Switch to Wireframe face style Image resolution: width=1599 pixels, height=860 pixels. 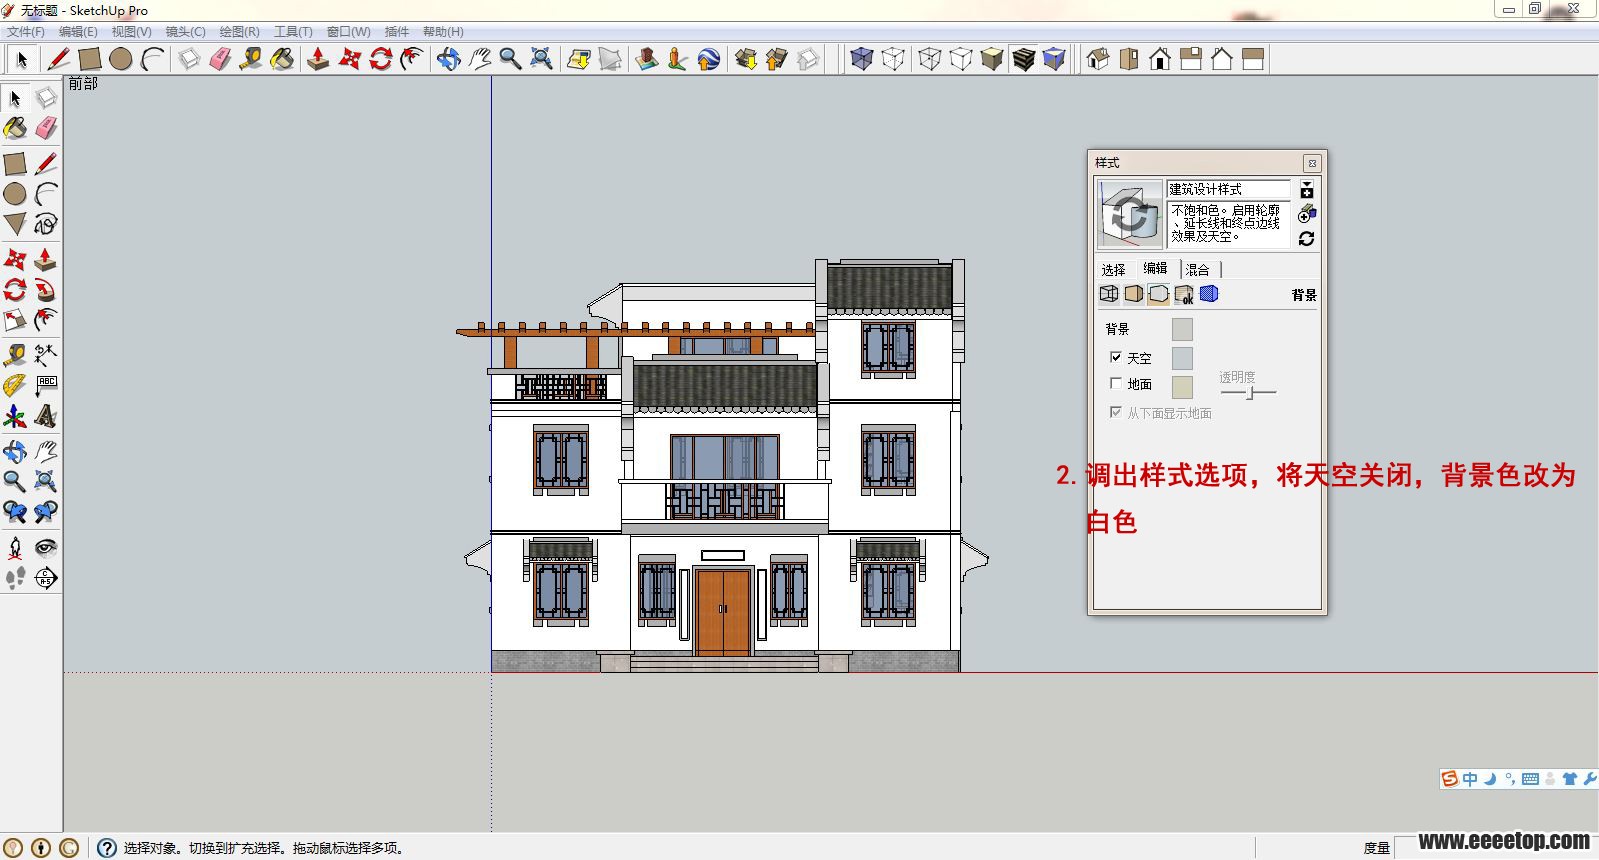[930, 59]
